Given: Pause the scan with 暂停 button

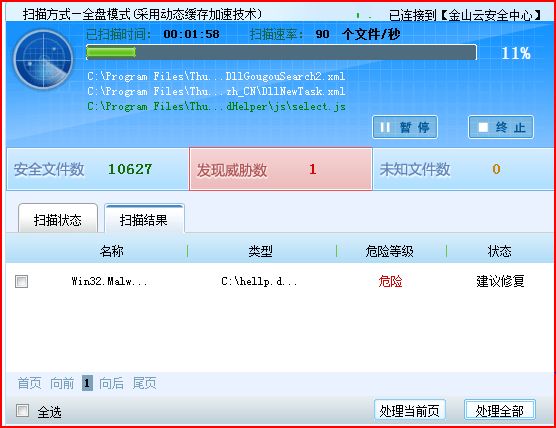Looking at the screenshot, I should click(x=405, y=127).
